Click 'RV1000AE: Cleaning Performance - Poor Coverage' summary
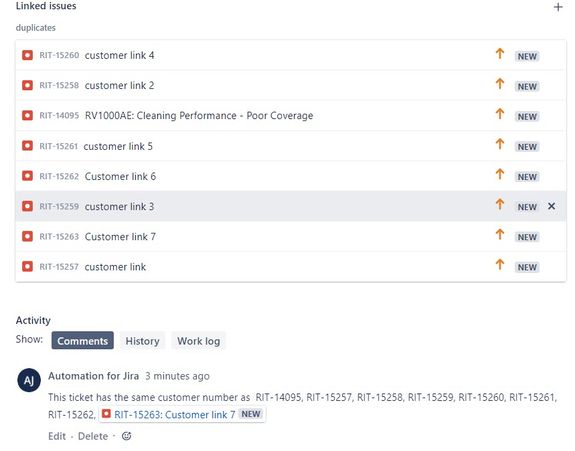The width and height of the screenshot is (575, 451). point(199,116)
